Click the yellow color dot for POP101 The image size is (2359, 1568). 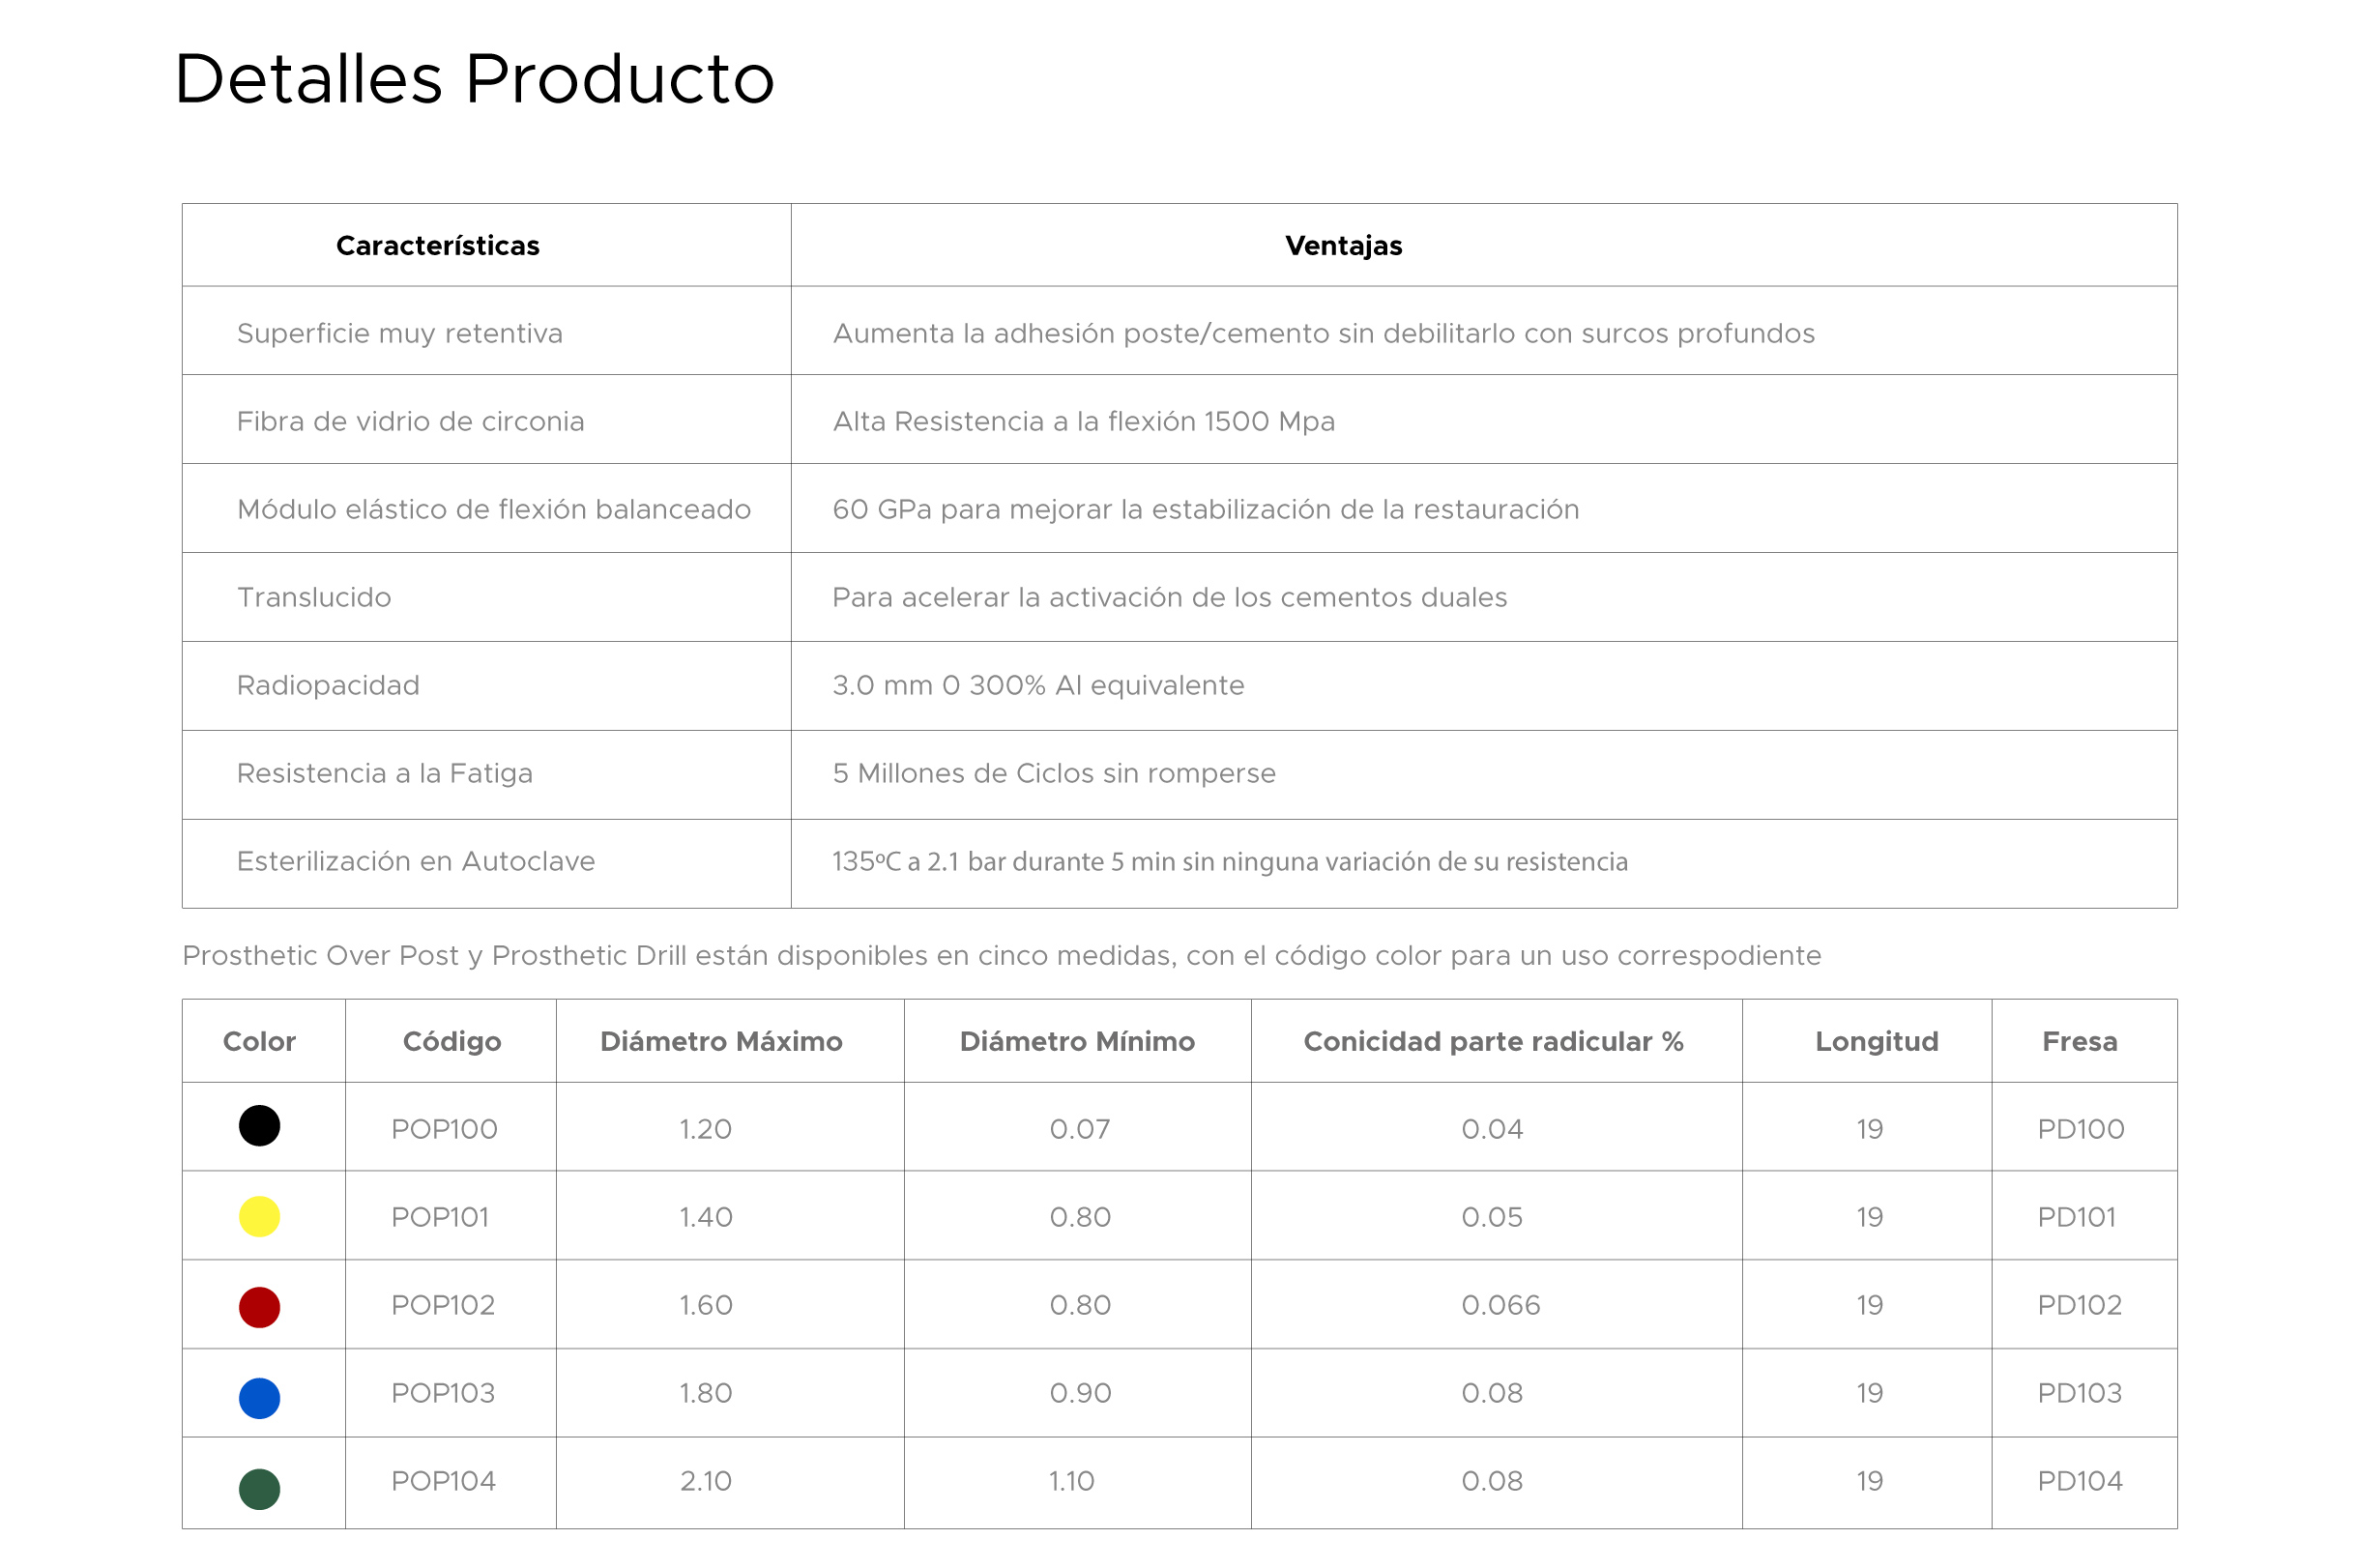pyautogui.click(x=259, y=1216)
